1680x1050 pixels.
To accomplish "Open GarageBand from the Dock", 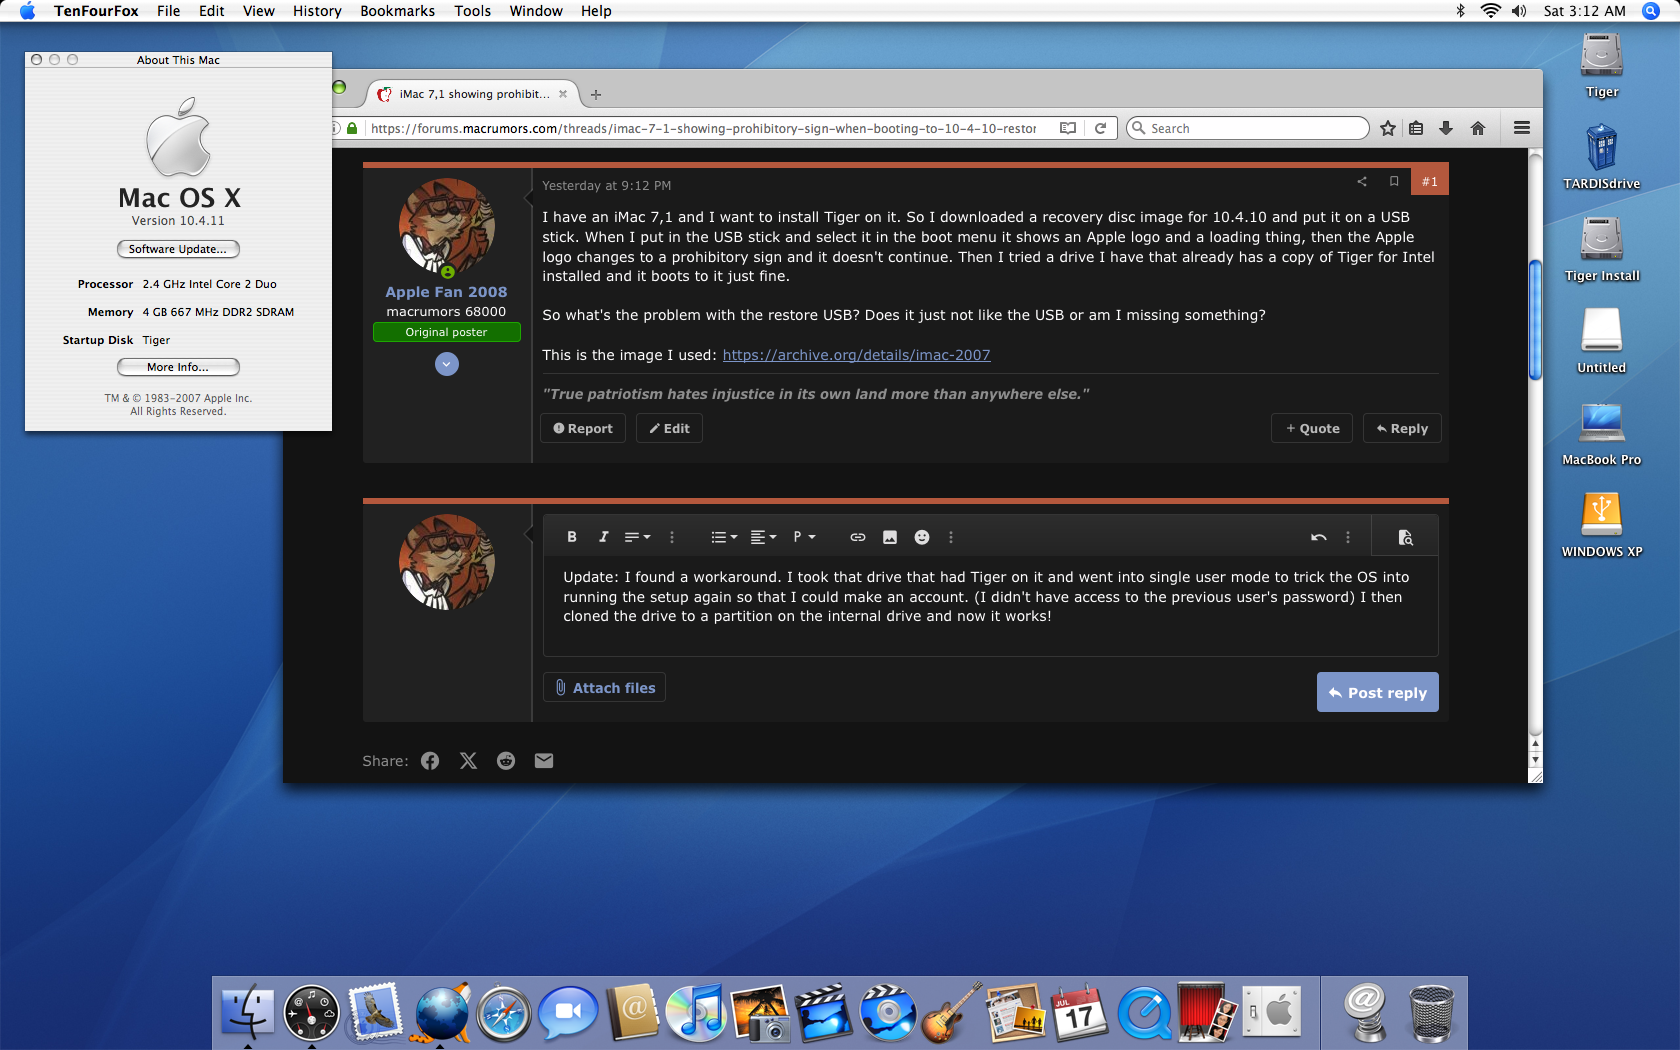I will (x=951, y=1012).
